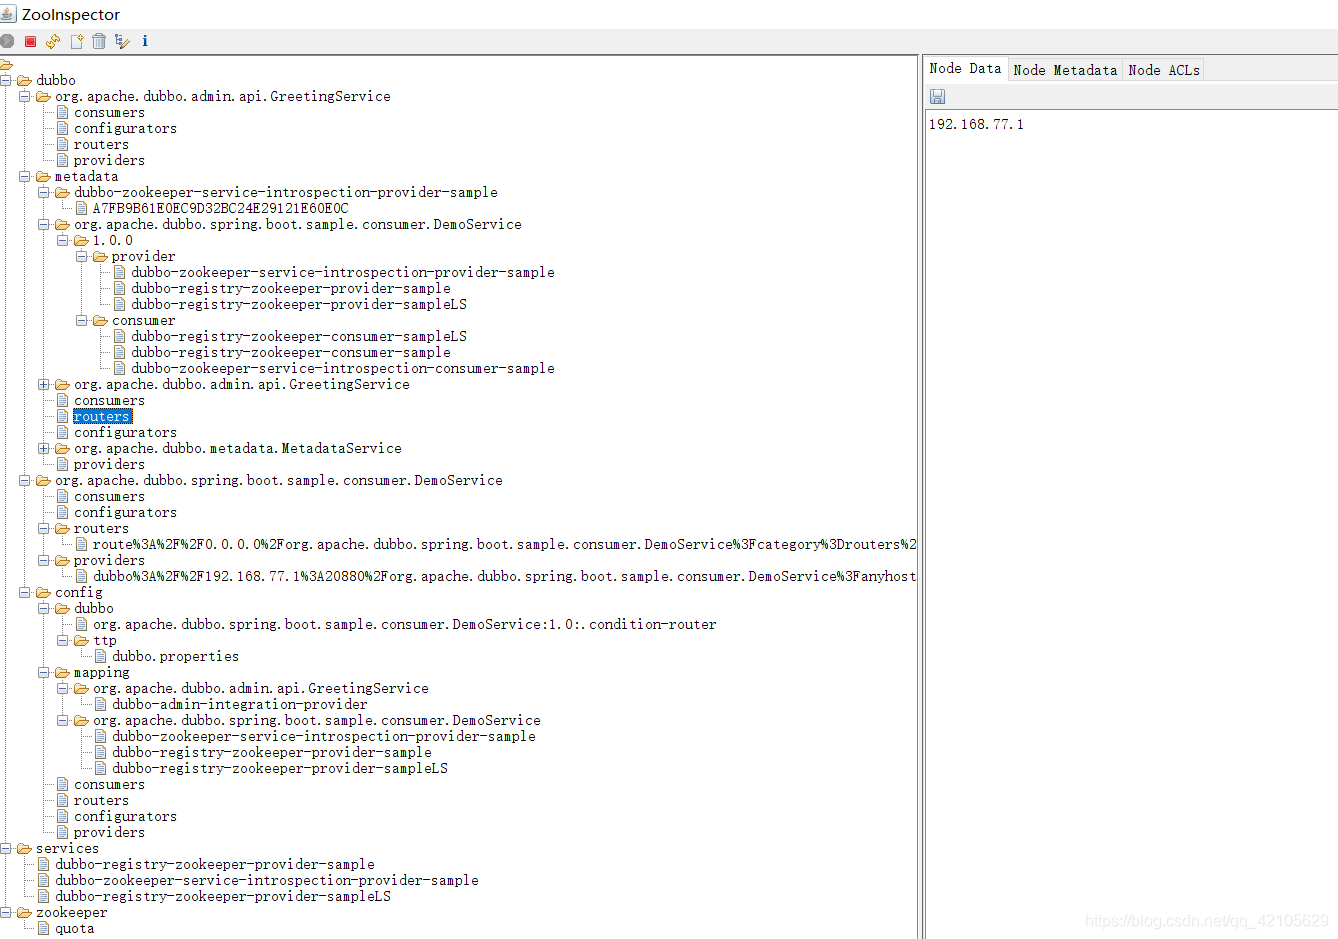The image size is (1338, 939).
Task: Click the file icon beside dubbo-registry-zookeeper-consumer-sampleLS
Action: [x=120, y=336]
